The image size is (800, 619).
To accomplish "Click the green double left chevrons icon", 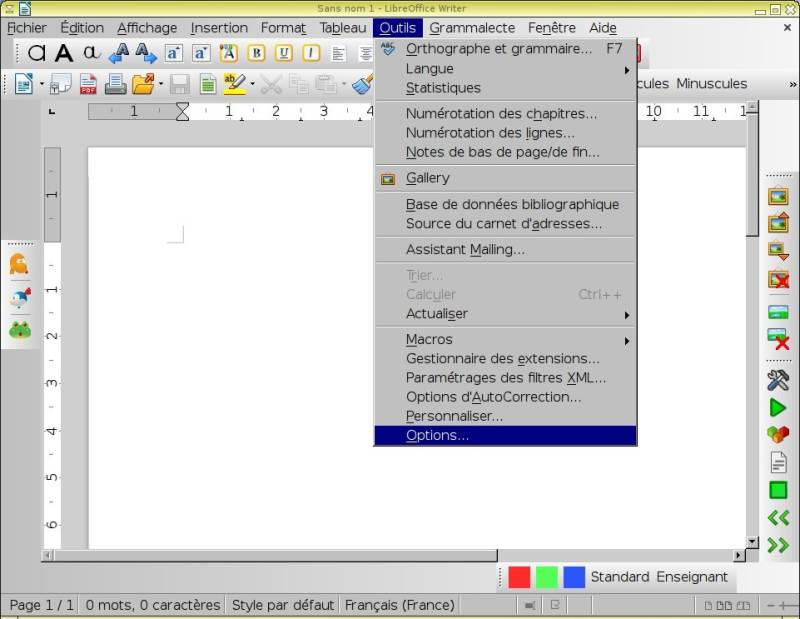I will pyautogui.click(x=778, y=518).
